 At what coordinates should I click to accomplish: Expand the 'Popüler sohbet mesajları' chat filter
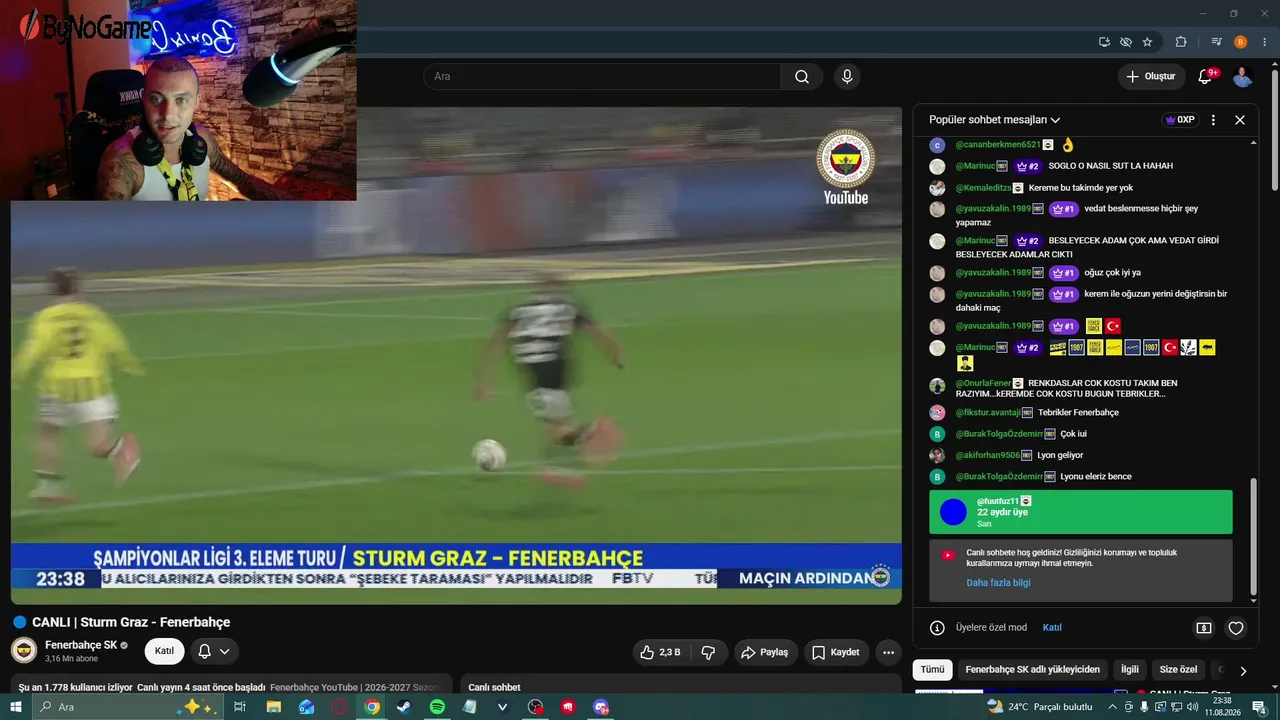click(994, 120)
